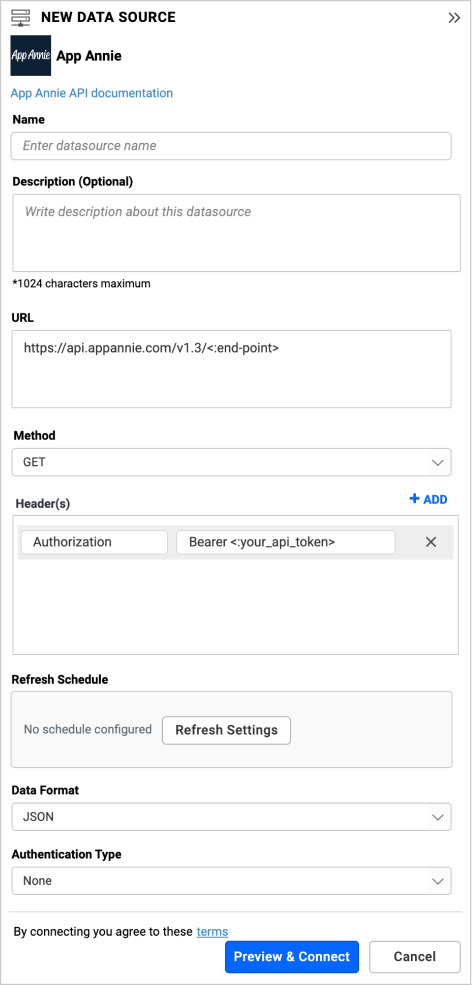This screenshot has height=986, width=472.
Task: Click the App Annie logo thumbnail
Action: pos(31,56)
